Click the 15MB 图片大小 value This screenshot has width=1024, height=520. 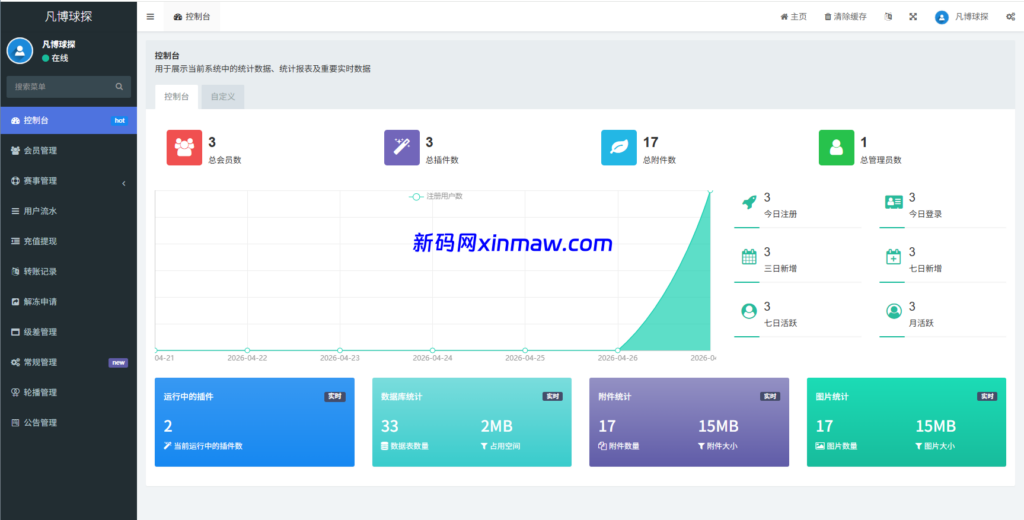936,427
